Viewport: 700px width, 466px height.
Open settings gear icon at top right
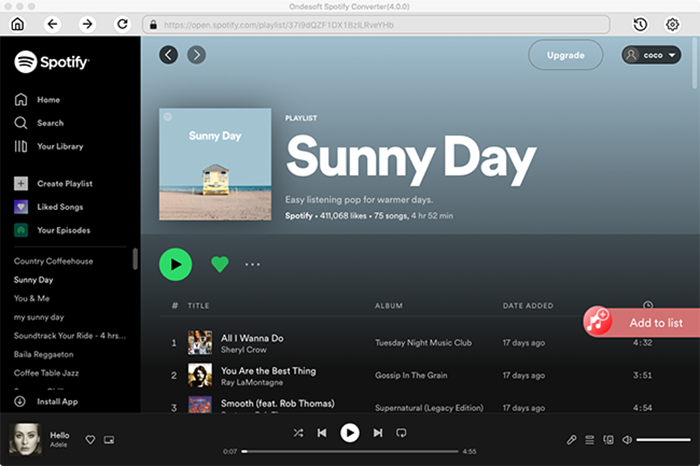[672, 24]
